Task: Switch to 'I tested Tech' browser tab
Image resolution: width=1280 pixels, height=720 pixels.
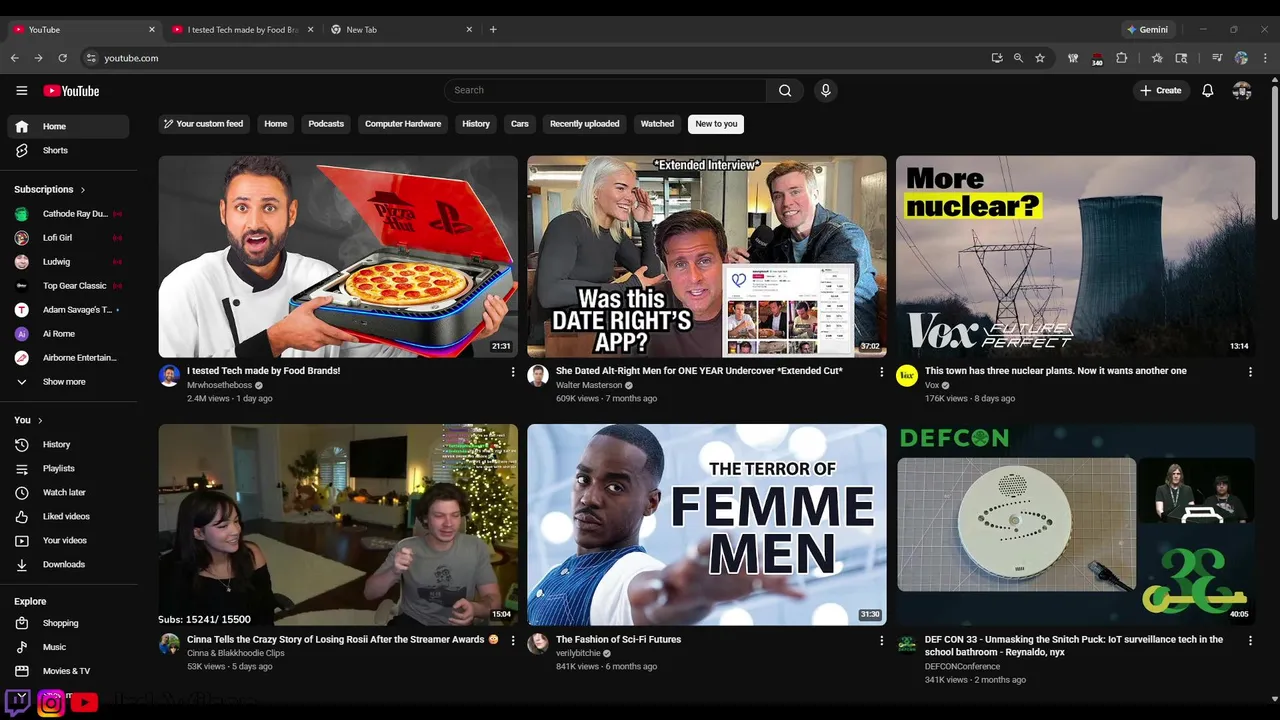Action: click(242, 30)
